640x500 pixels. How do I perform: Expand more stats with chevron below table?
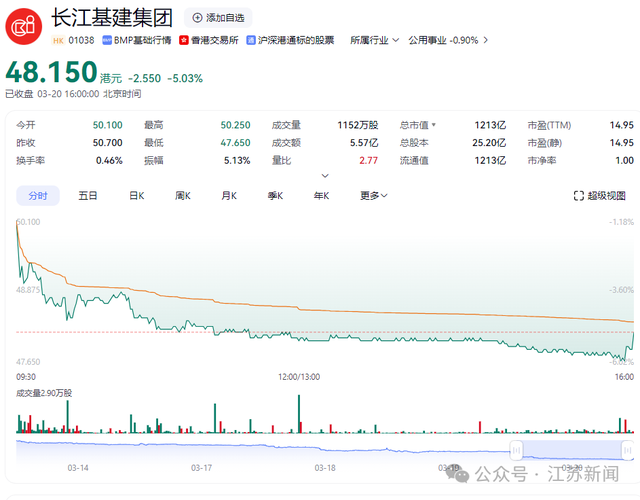[325, 176]
